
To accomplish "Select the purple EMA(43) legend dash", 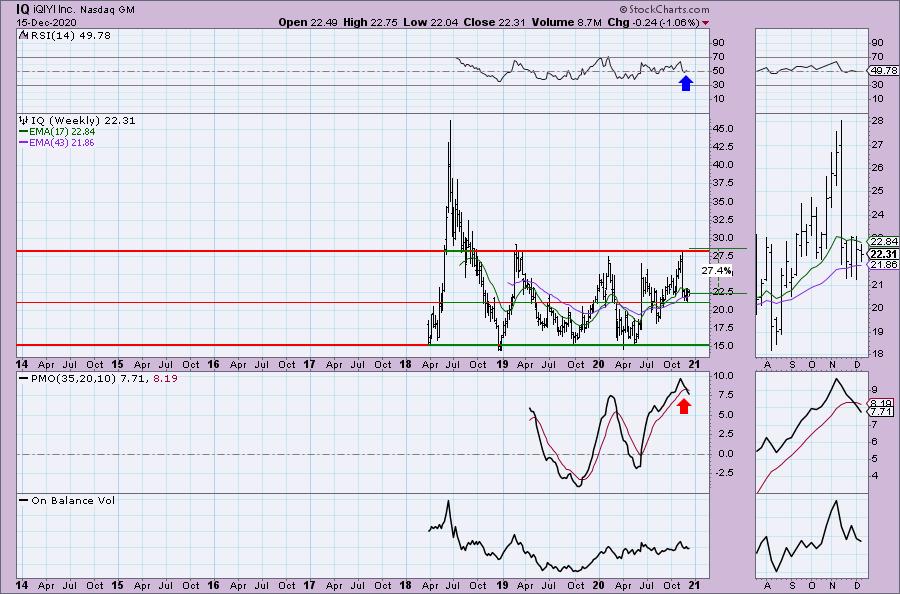I will [x=24, y=142].
